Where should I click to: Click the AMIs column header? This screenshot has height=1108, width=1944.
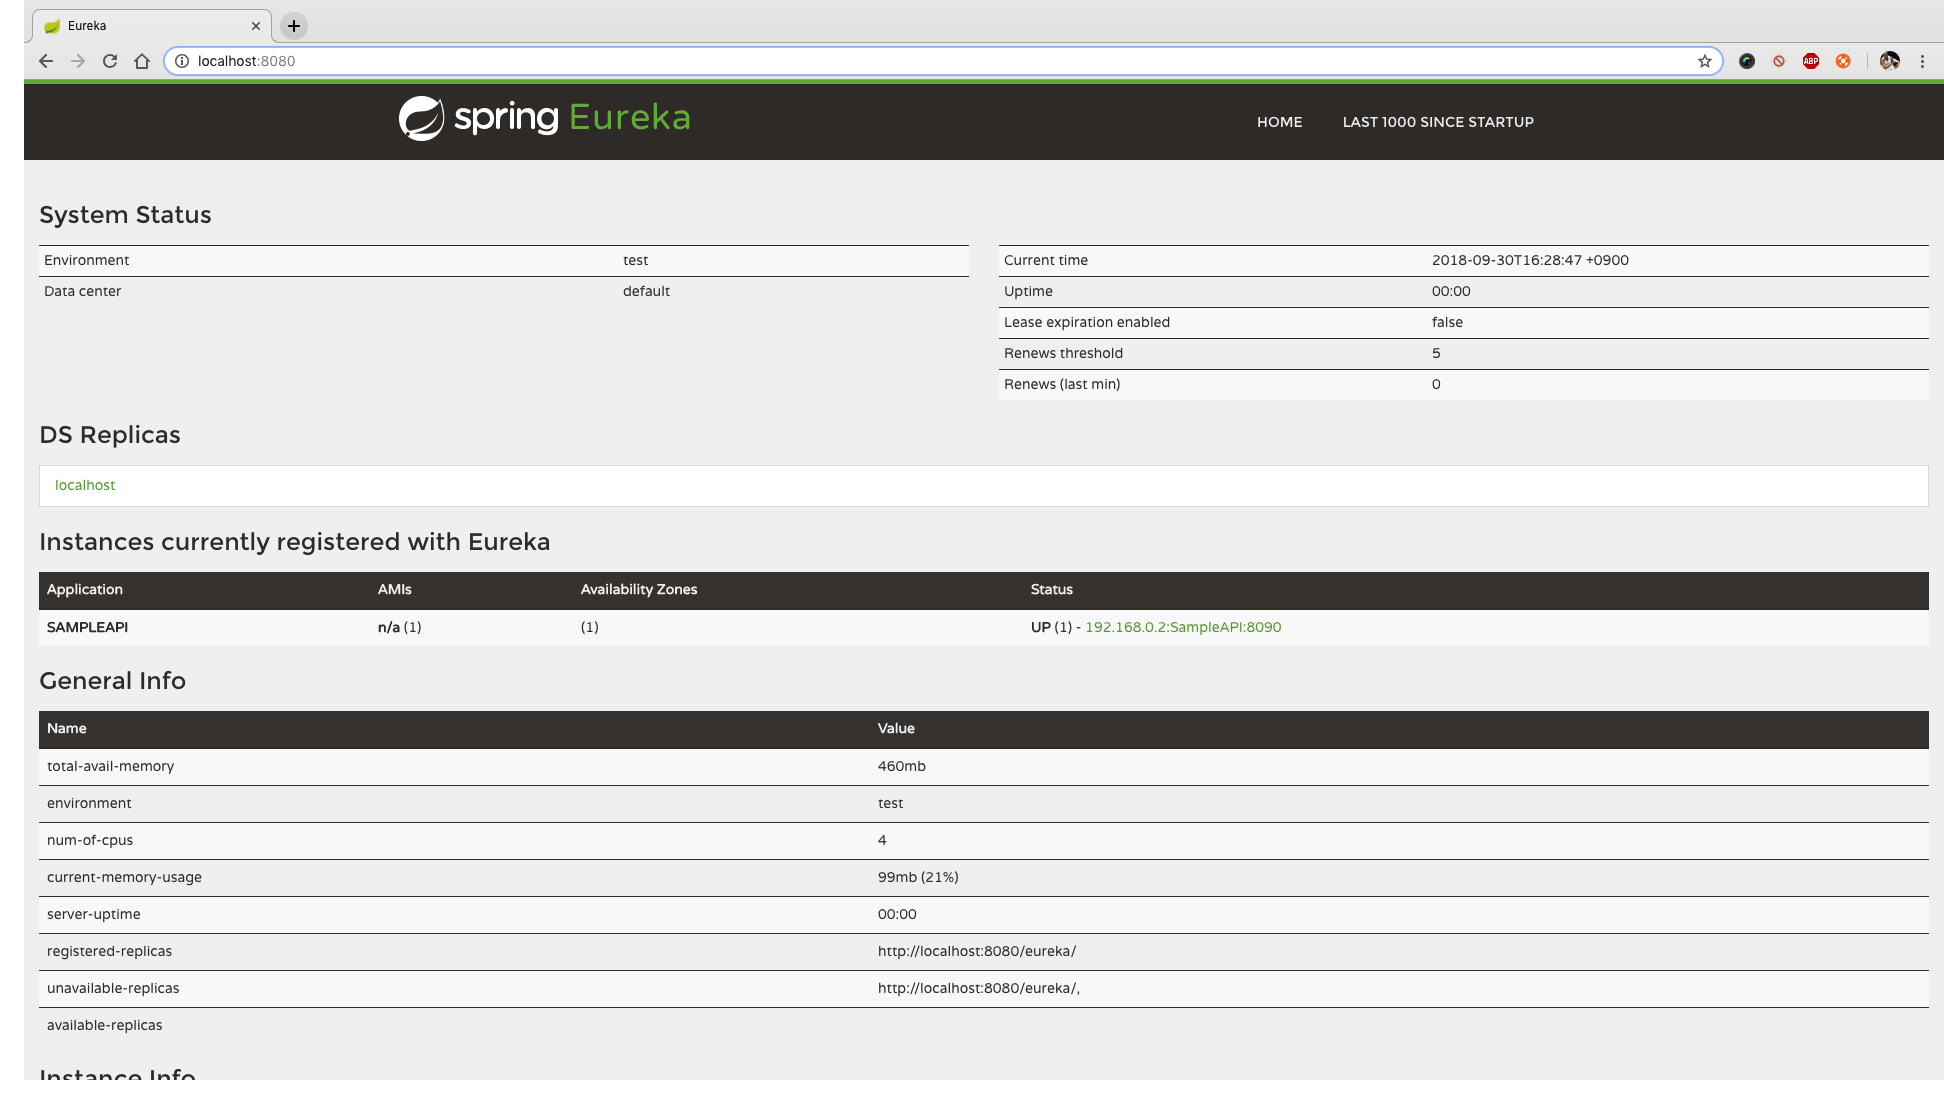tap(394, 589)
